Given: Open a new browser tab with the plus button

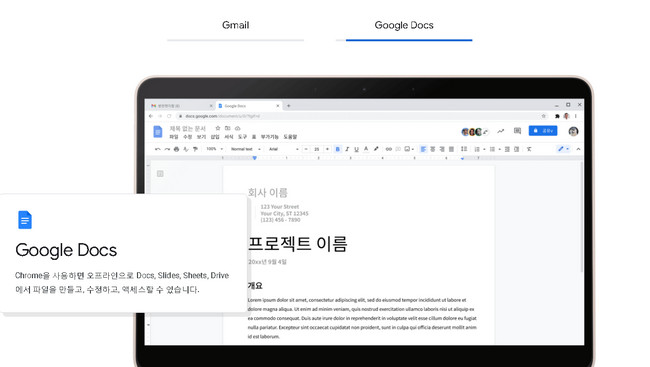Looking at the screenshot, I should click(289, 106).
